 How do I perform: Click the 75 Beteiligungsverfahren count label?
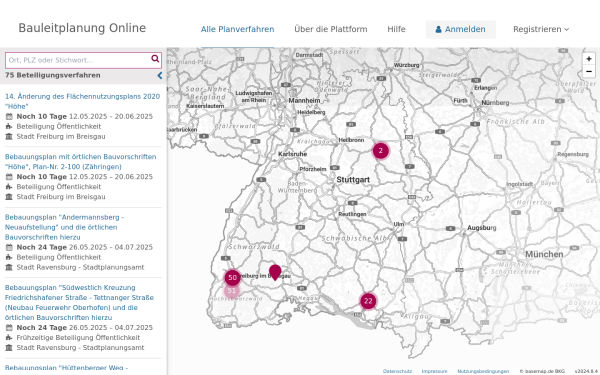[53, 75]
